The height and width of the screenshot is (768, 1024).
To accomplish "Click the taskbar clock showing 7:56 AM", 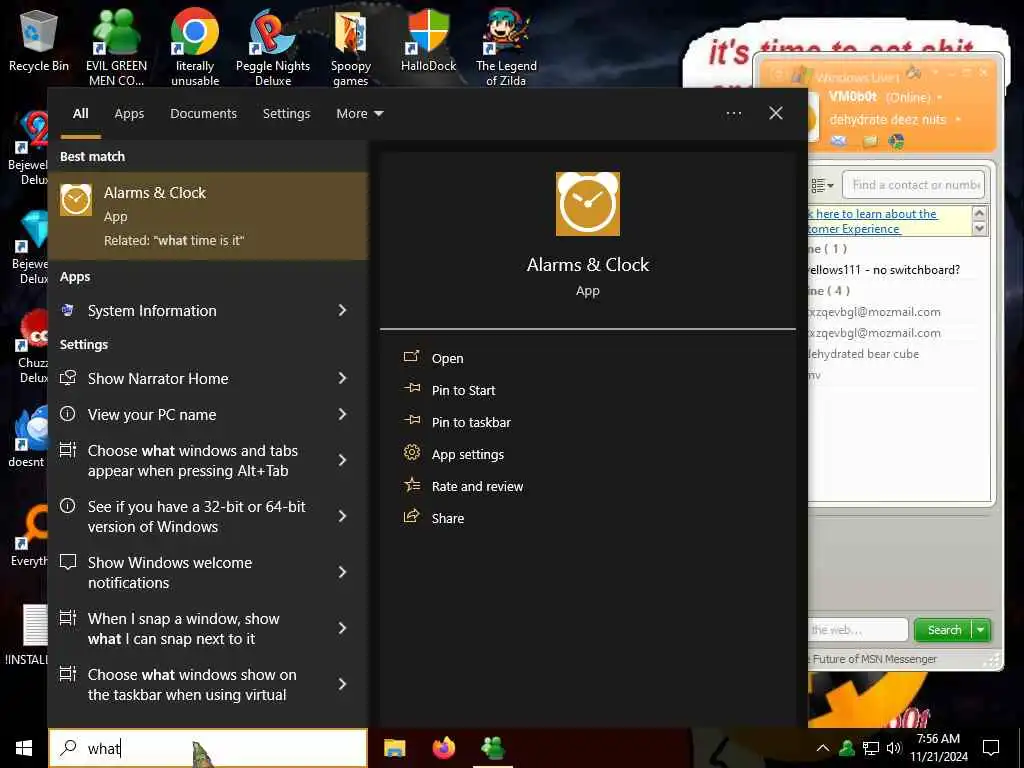I will click(x=938, y=748).
